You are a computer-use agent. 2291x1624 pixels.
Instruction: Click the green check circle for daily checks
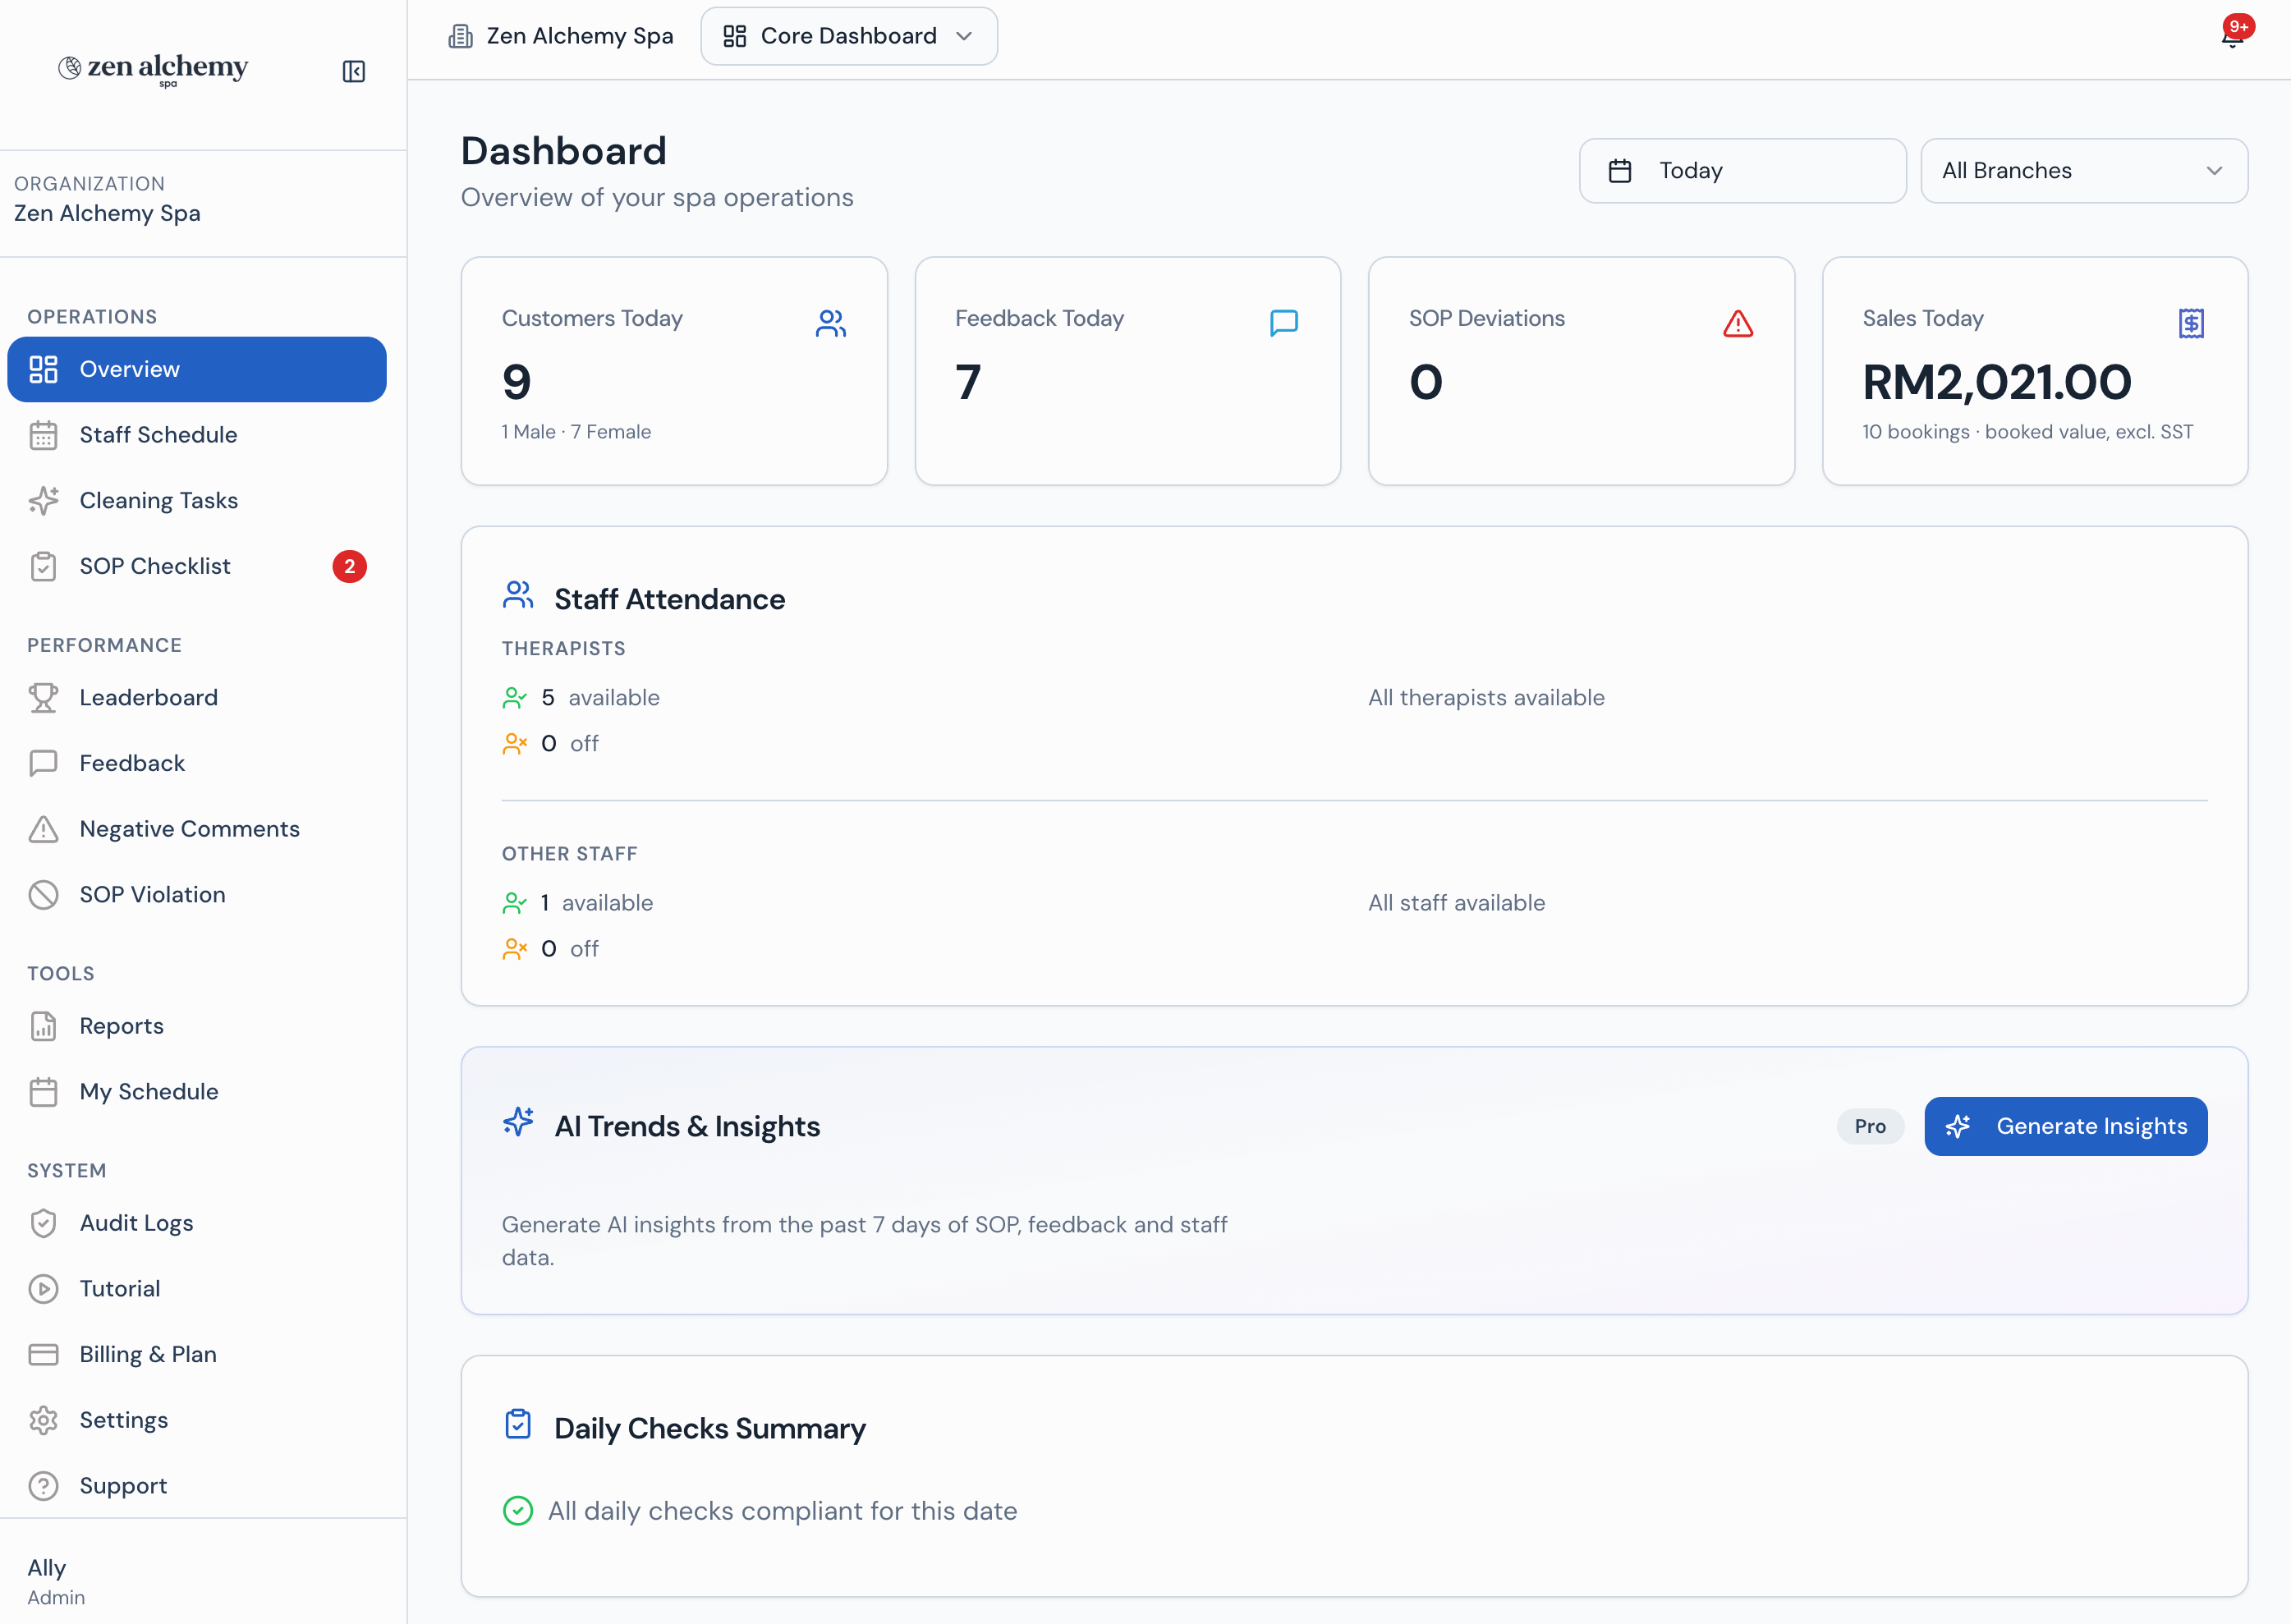pos(518,1510)
